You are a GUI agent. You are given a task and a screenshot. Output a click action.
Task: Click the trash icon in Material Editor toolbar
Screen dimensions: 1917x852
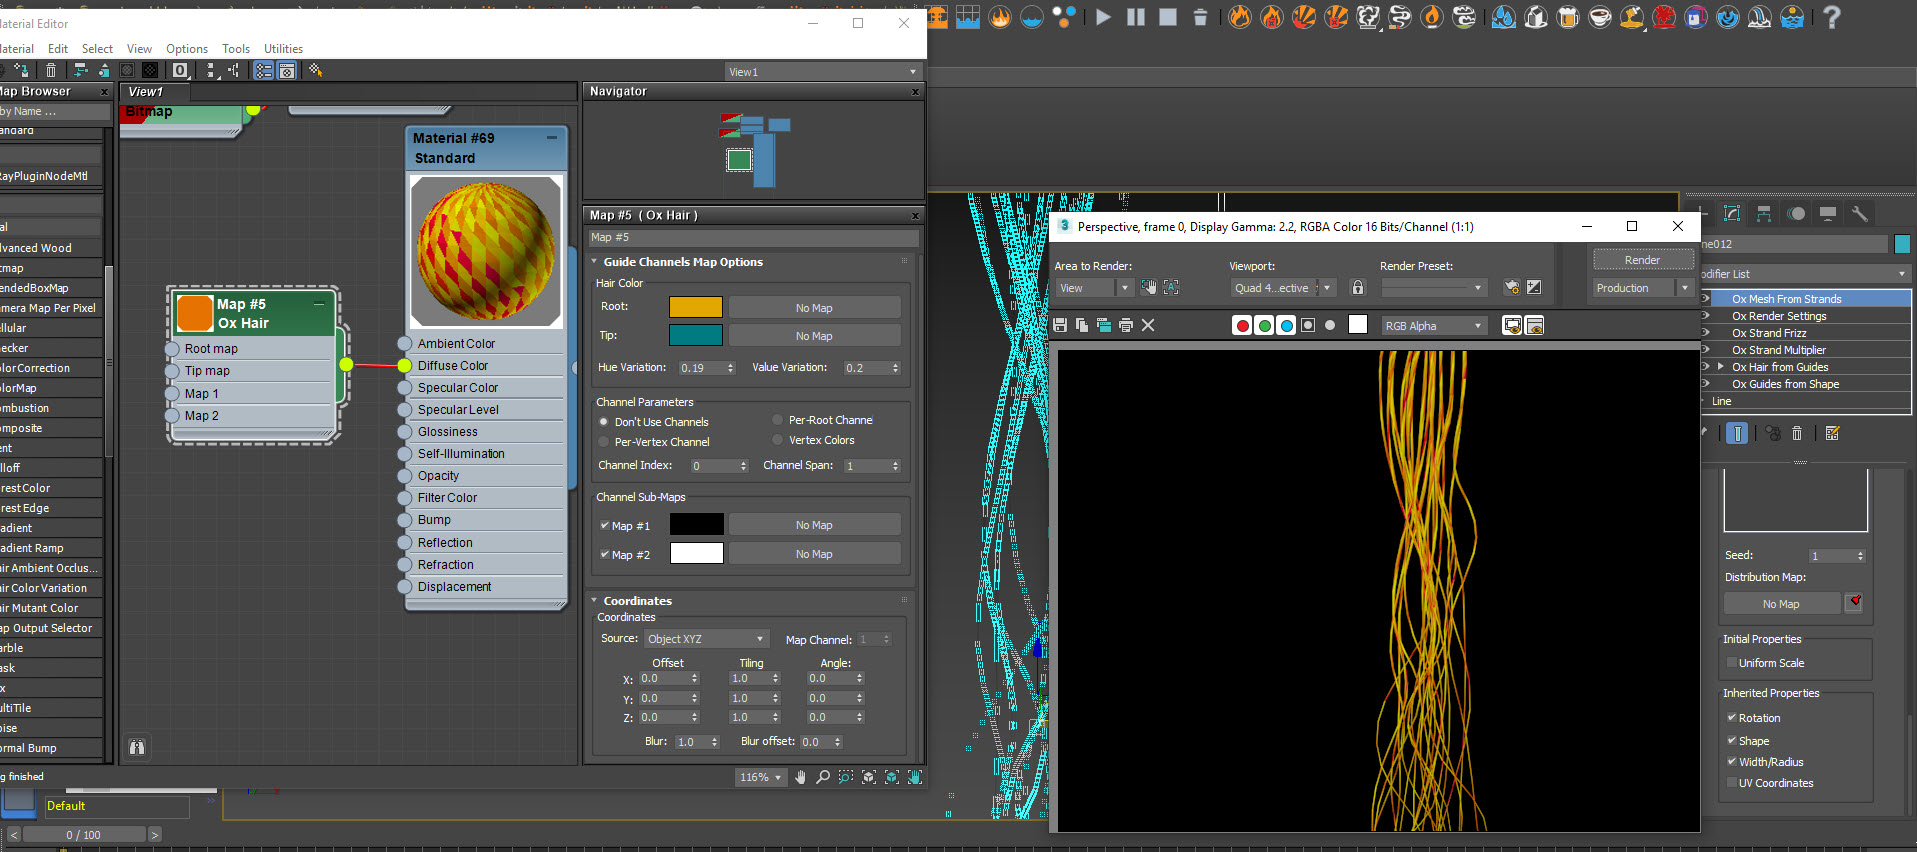(x=51, y=70)
